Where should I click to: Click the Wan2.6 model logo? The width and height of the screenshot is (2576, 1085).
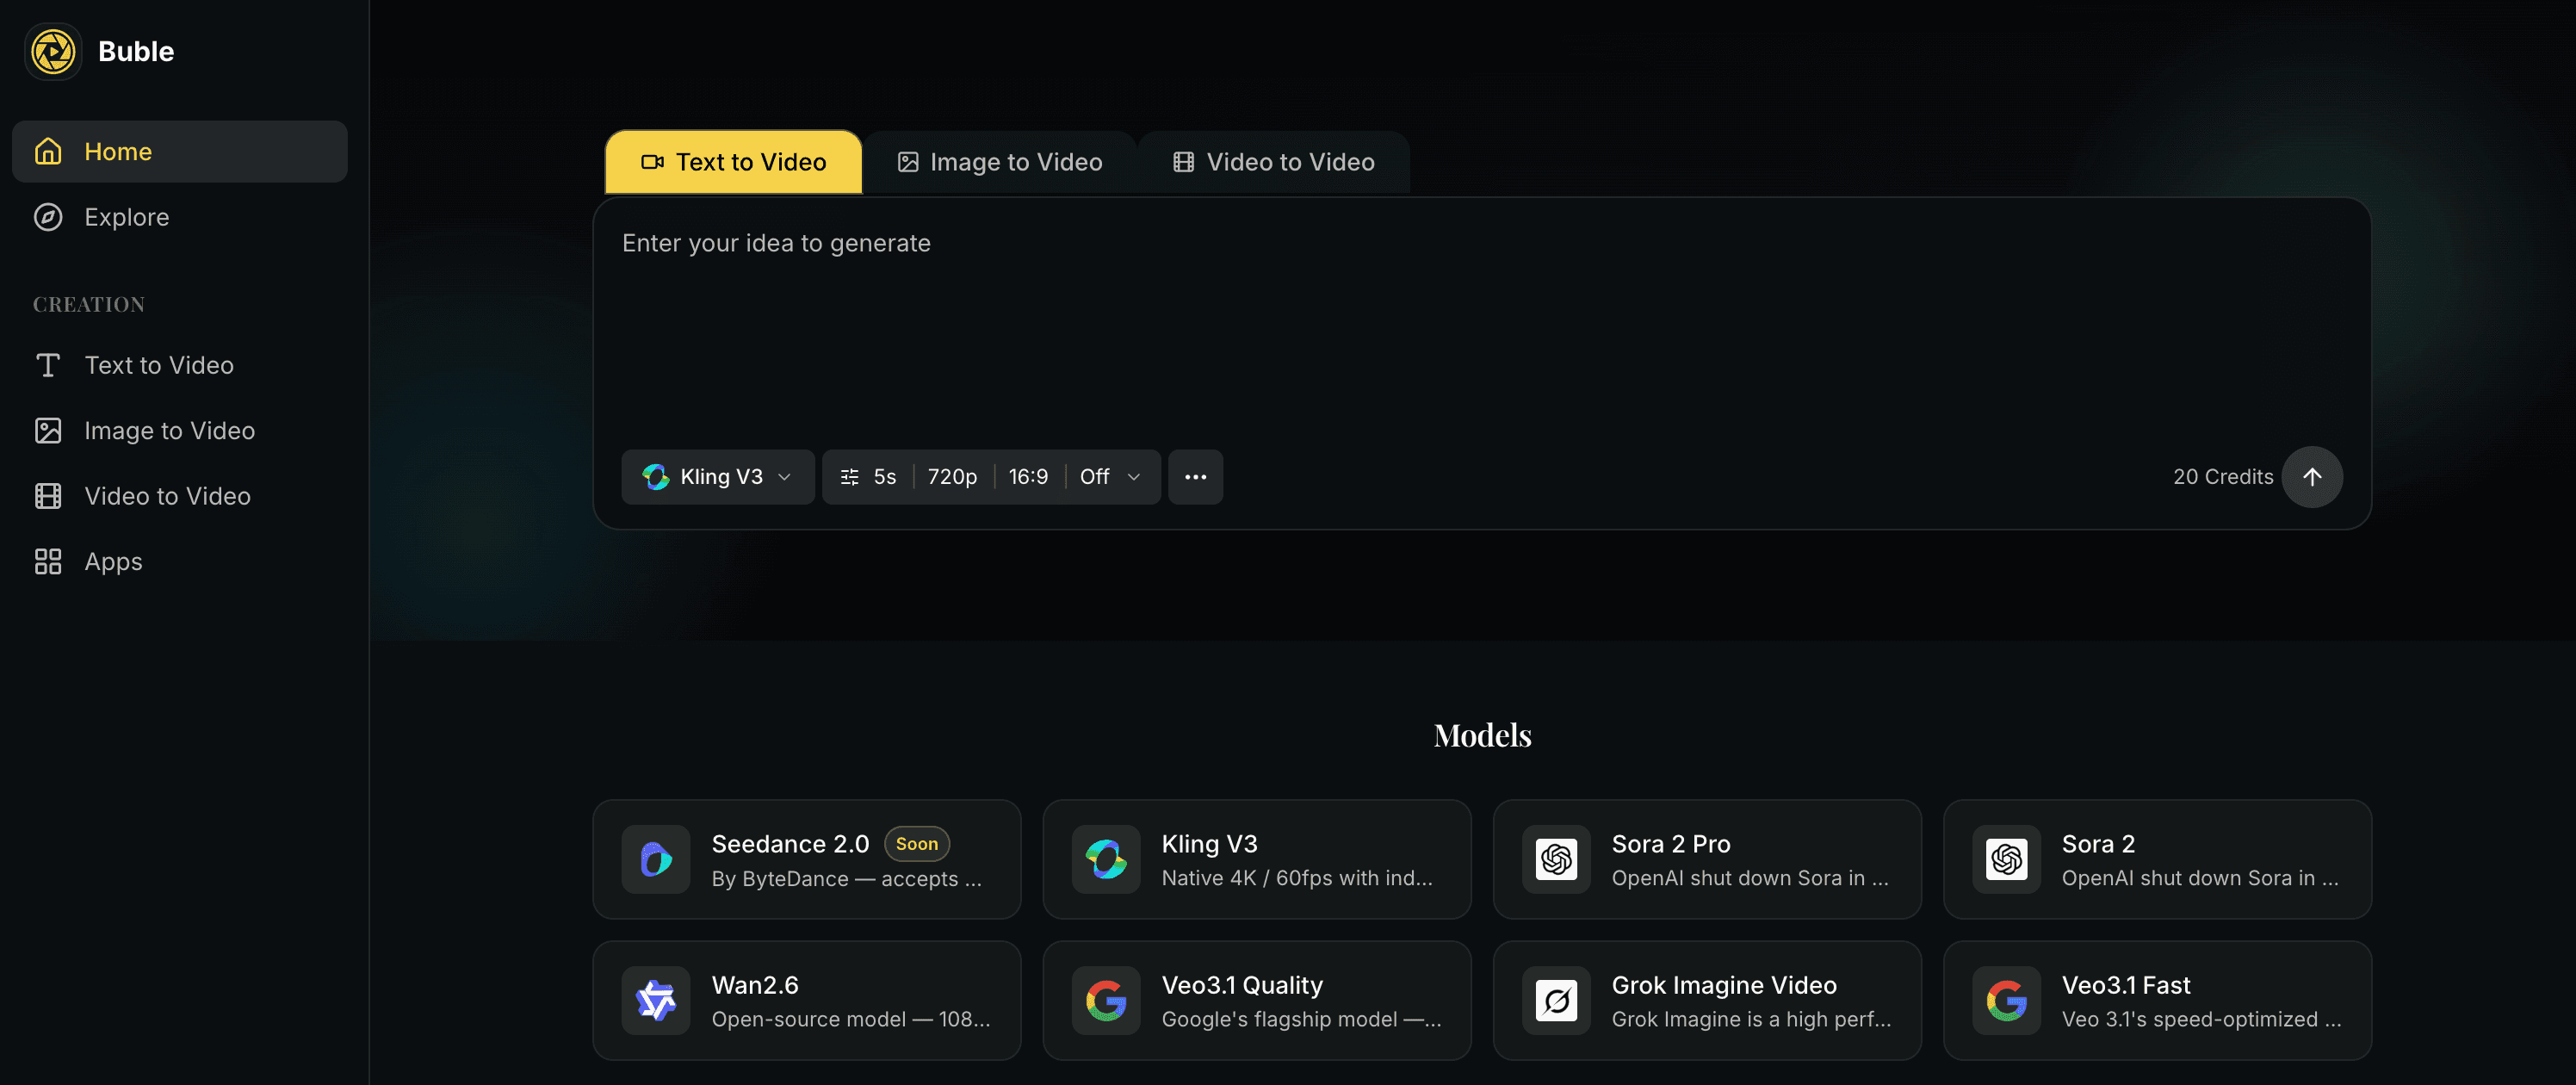[656, 1000]
